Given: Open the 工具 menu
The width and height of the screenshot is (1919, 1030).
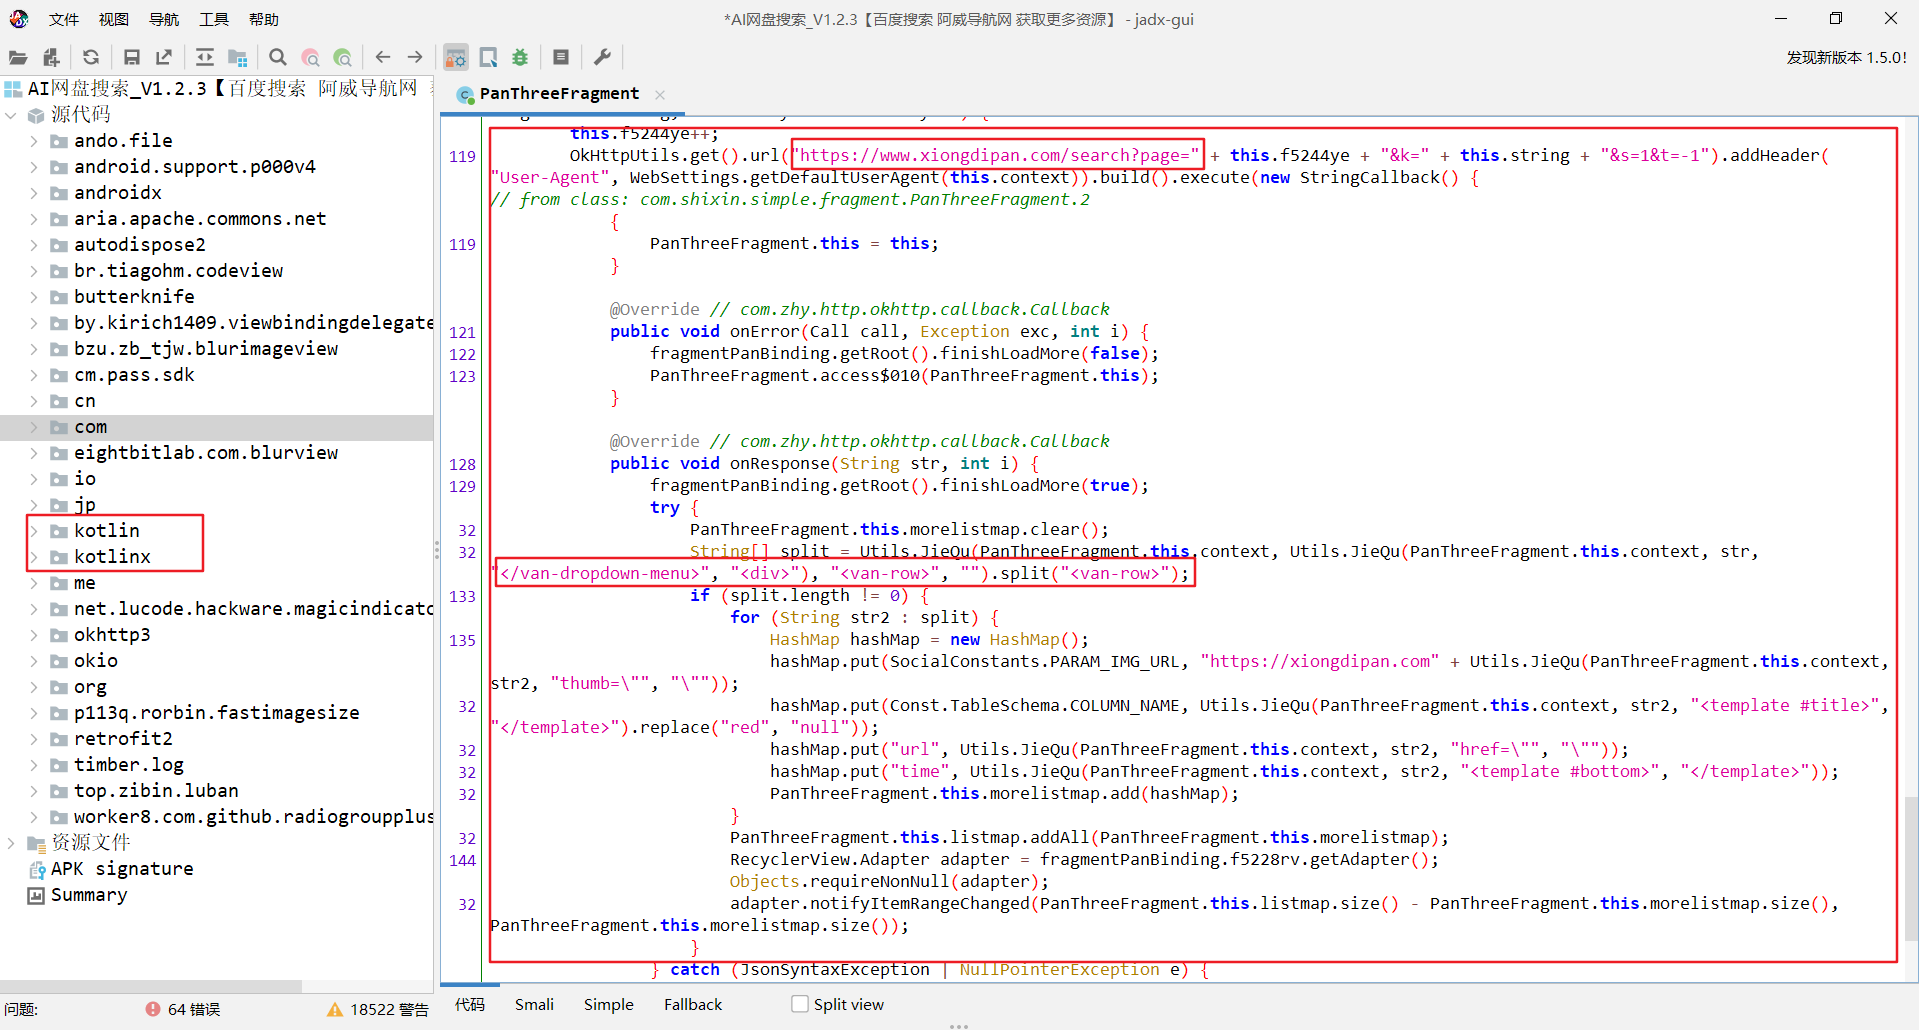Looking at the screenshot, I should coord(213,19).
